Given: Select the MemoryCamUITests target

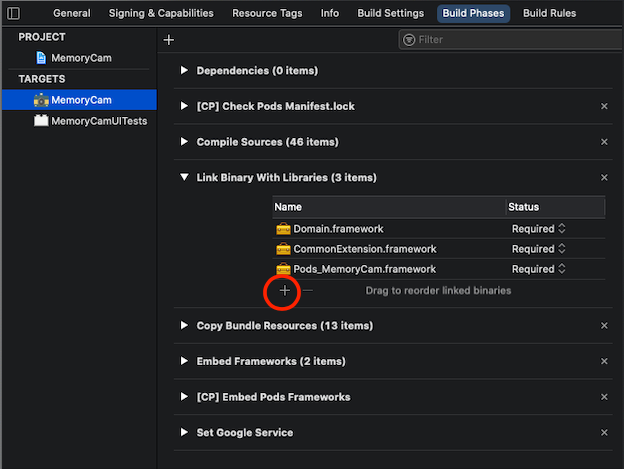Looking at the screenshot, I should [x=79, y=121].
